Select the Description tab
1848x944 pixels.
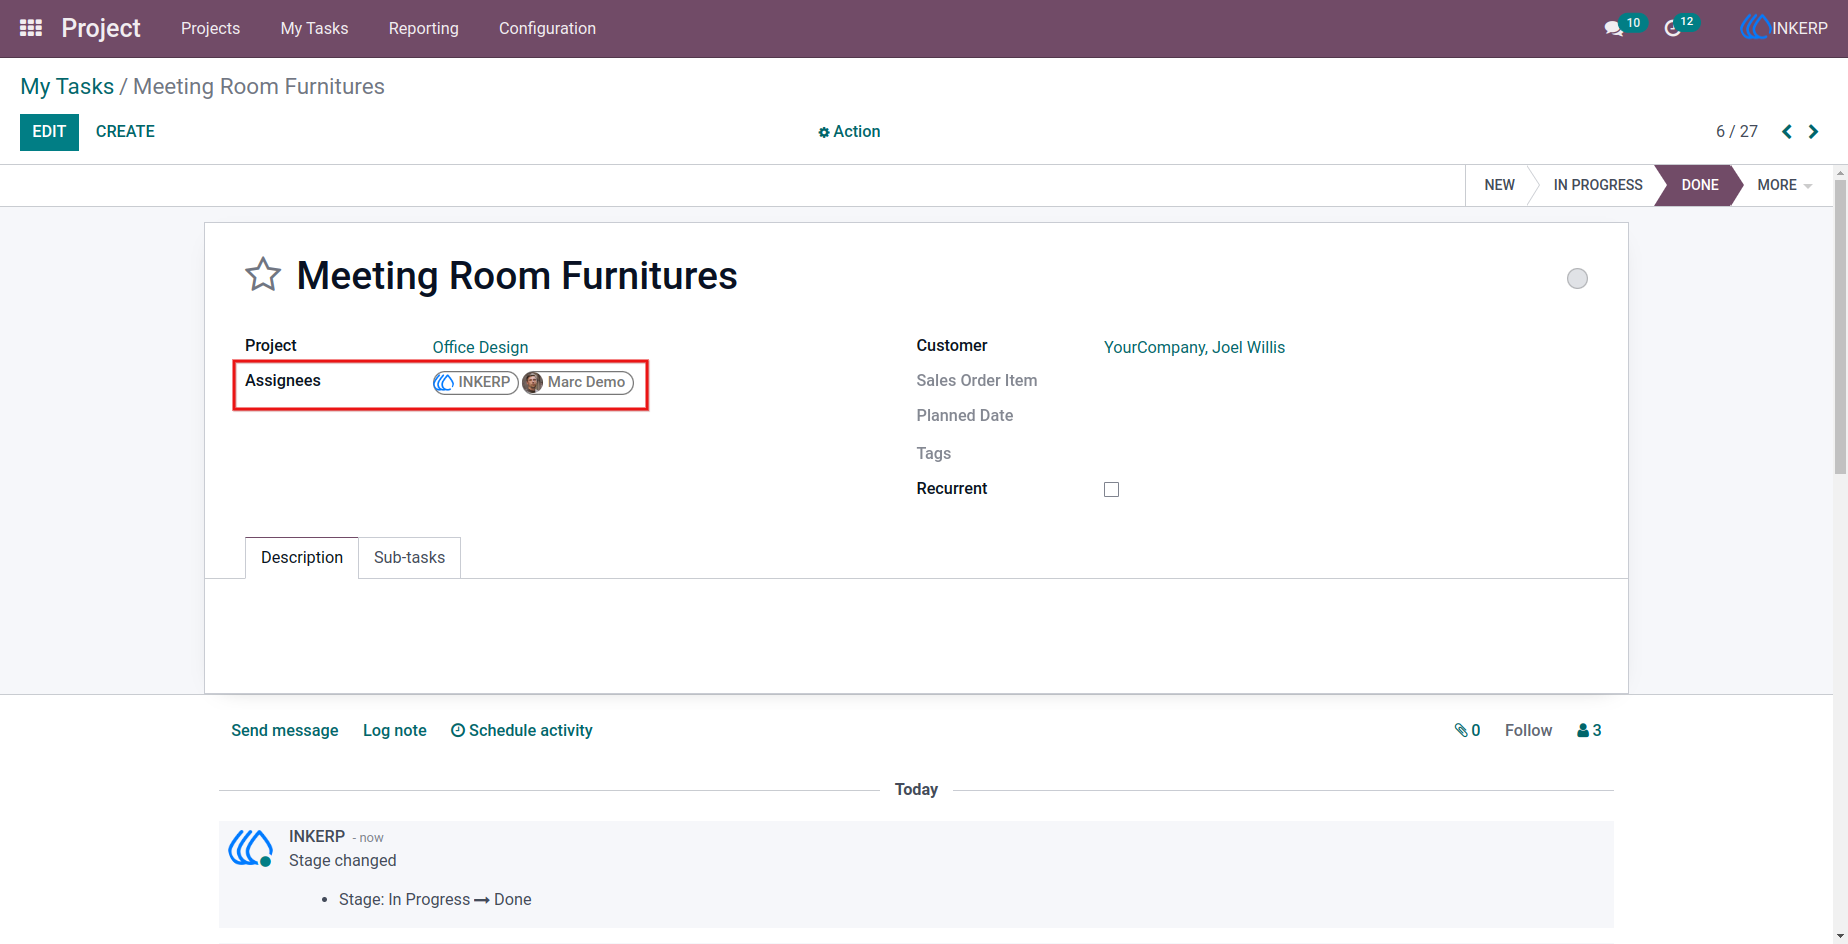[x=302, y=557]
